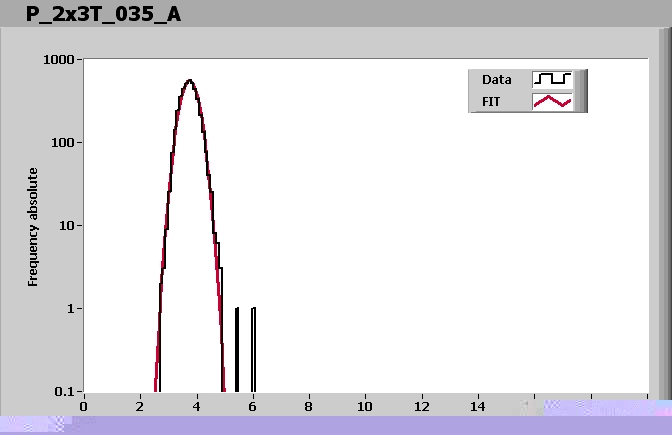Viewport: 672px width, 435px height.
Task: Click the x-axis origin label 0
Action: 84,406
